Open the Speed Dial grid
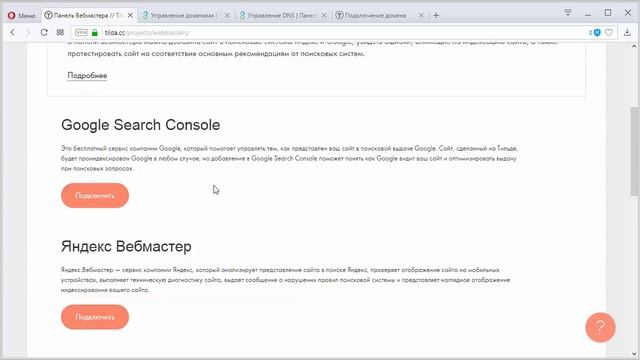 click(x=60, y=32)
